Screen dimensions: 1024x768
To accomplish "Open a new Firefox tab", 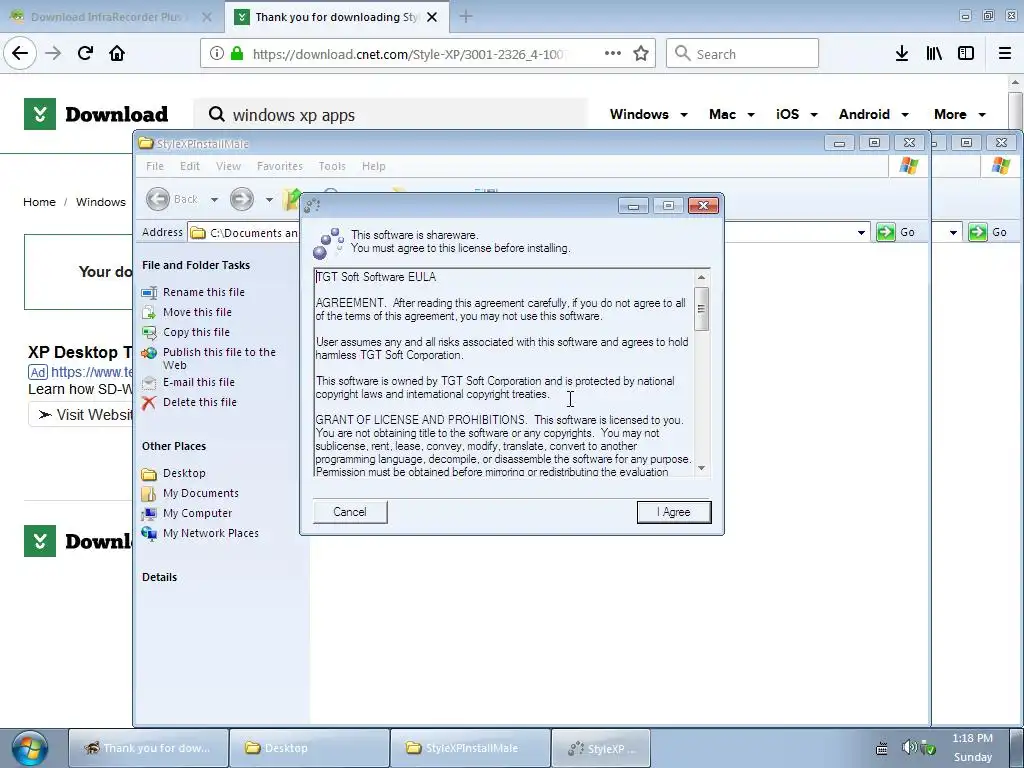I will [x=466, y=17].
